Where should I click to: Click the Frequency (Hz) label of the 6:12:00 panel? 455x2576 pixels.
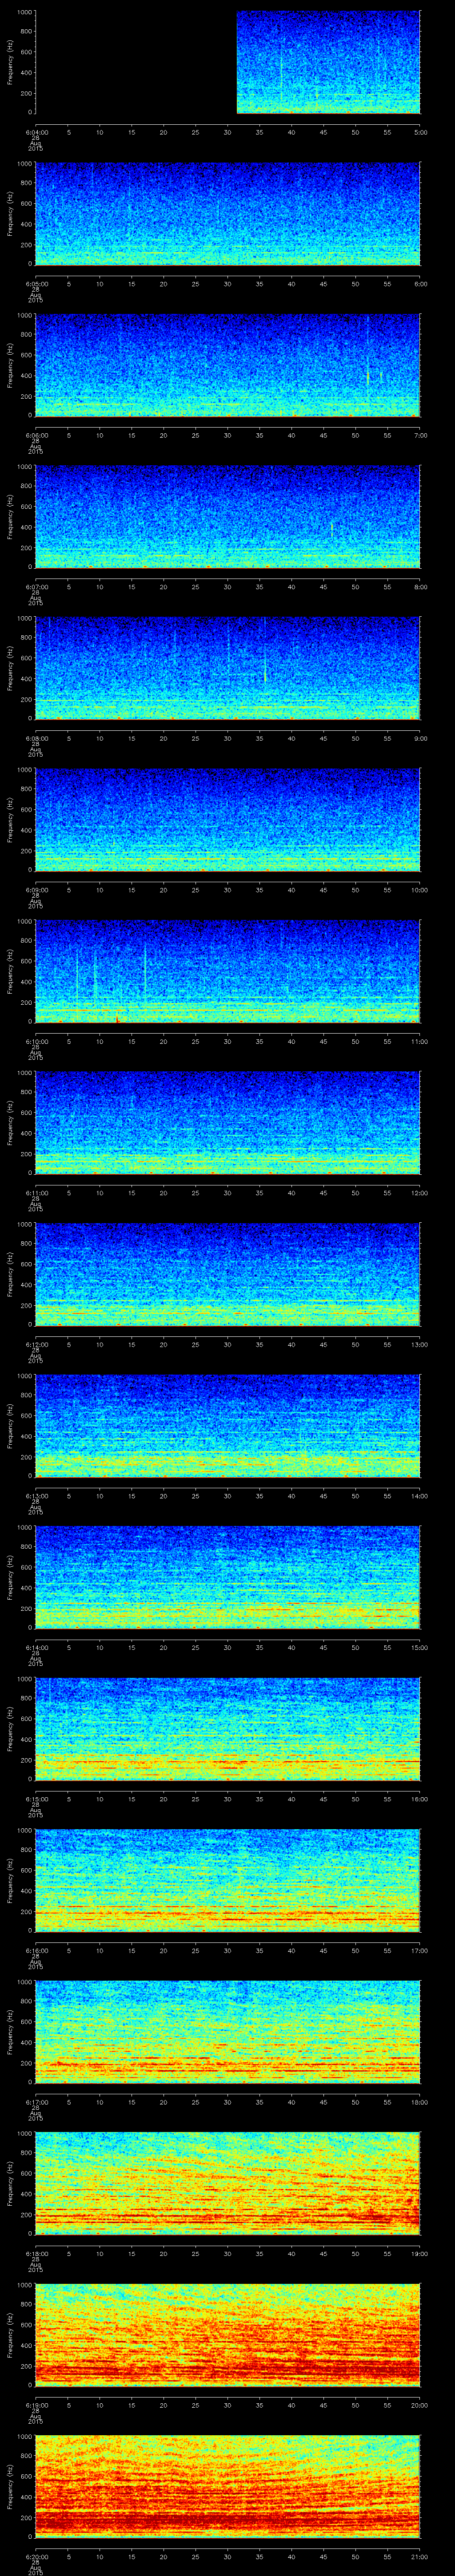click(x=10, y=1275)
